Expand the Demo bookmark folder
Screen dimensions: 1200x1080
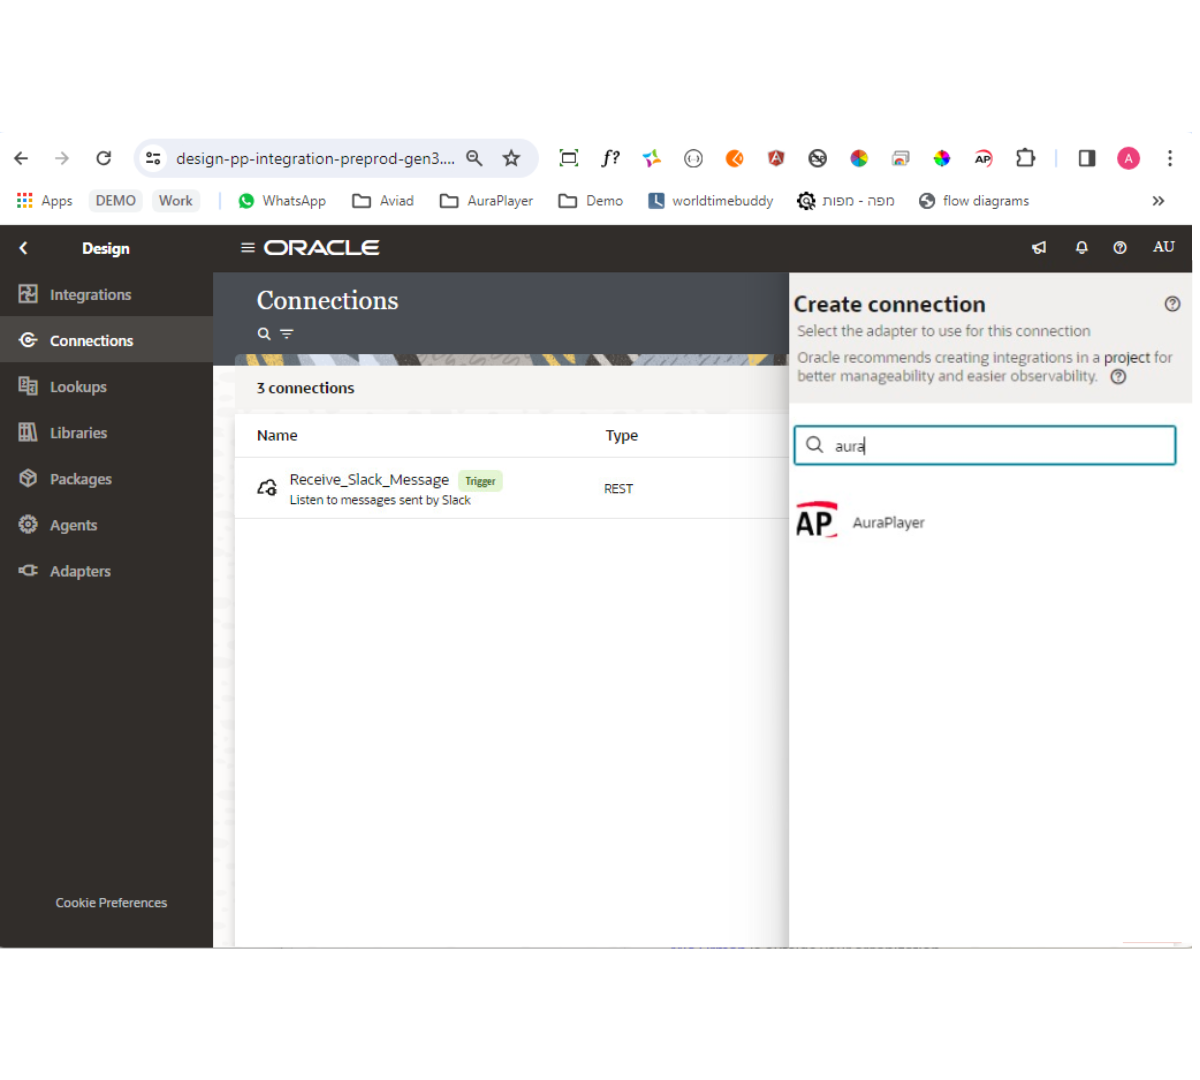pyautogui.click(x=591, y=201)
